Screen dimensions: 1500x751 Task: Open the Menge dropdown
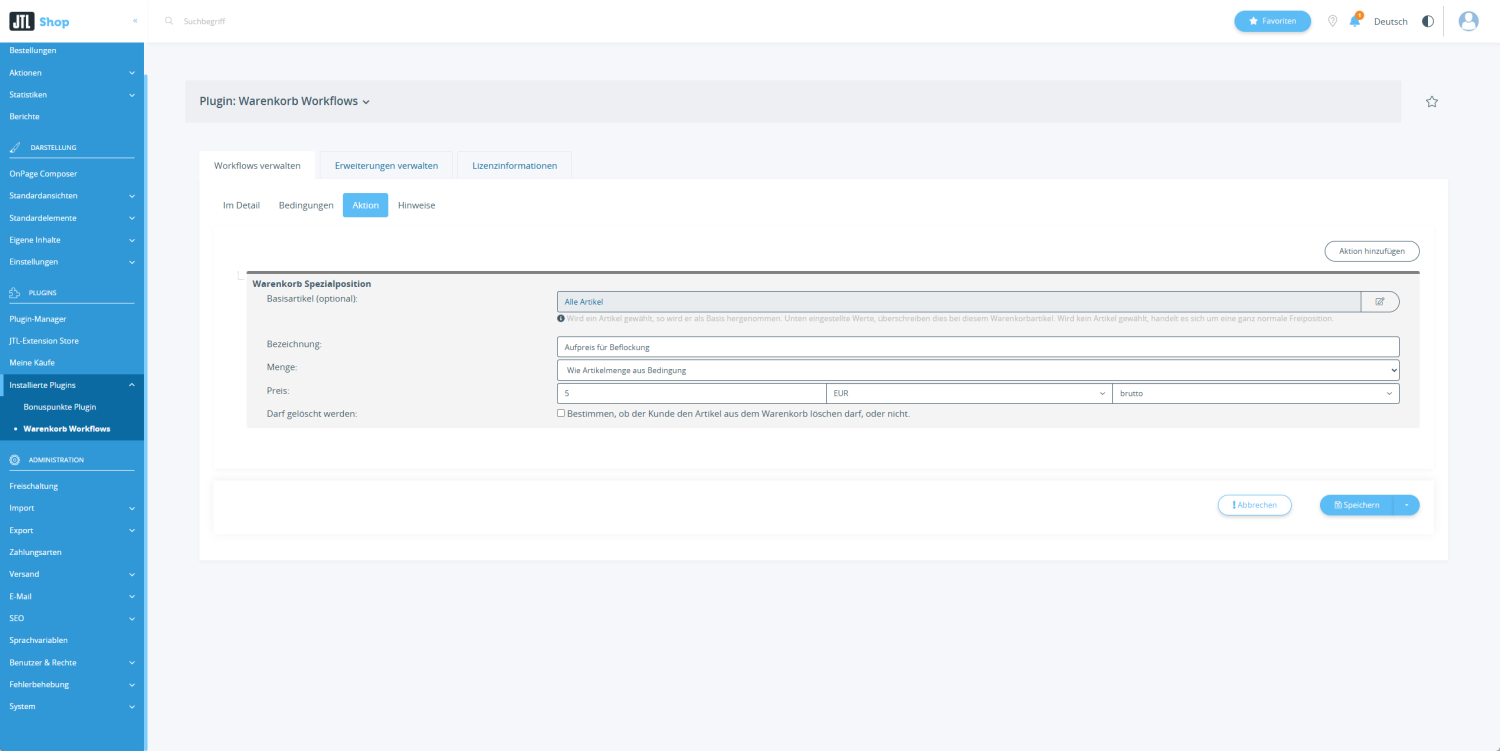tap(977, 370)
